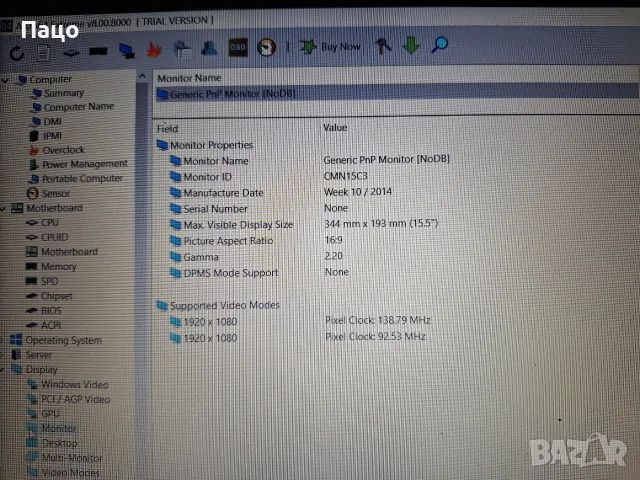640x480 pixels.
Task: Expand the Operating System tree node
Action: tap(2, 340)
